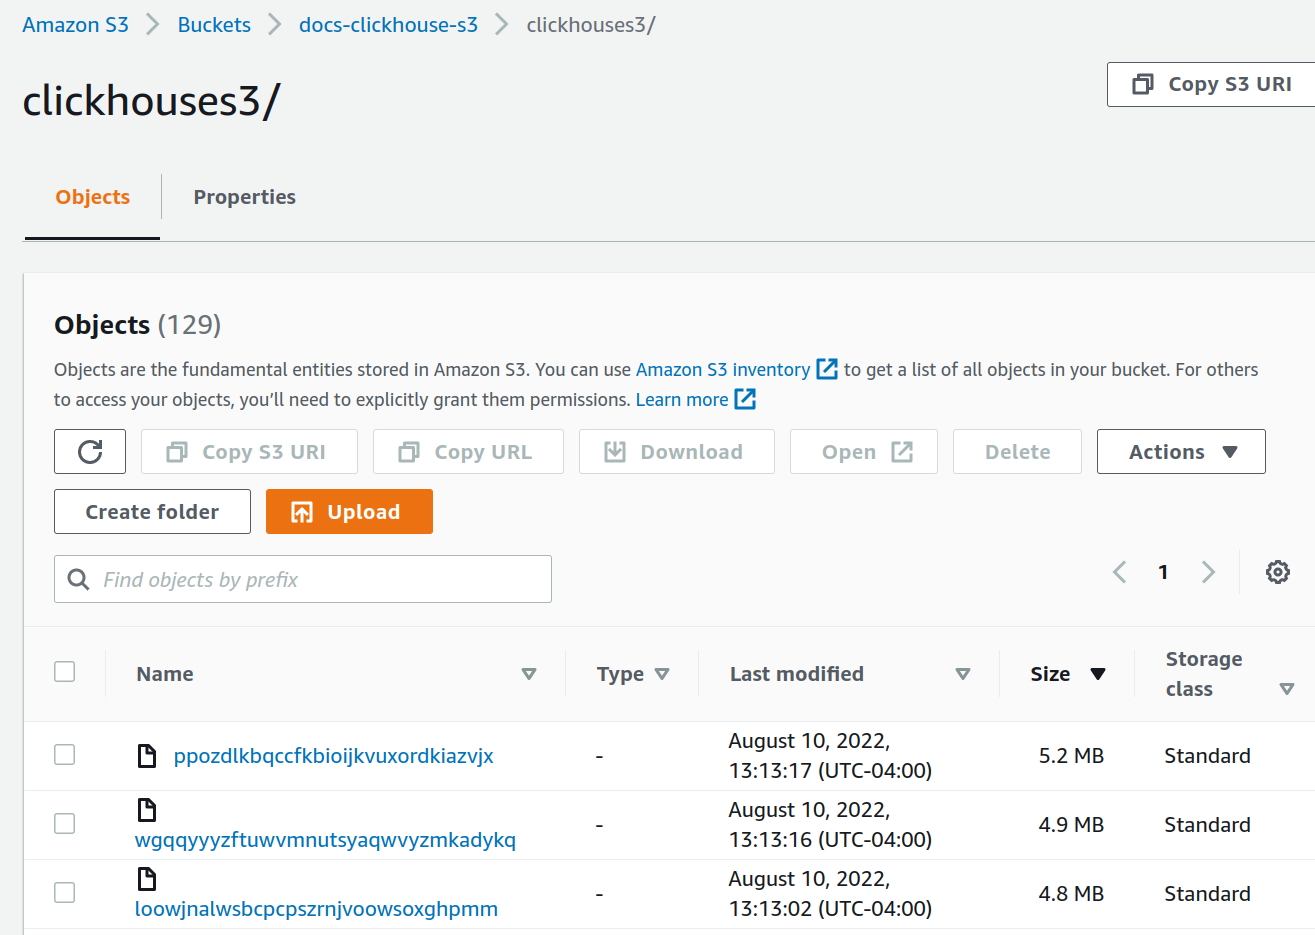Image resolution: width=1315 pixels, height=935 pixels.
Task: Select the Copy S3 URI icon button
Action: click(180, 451)
